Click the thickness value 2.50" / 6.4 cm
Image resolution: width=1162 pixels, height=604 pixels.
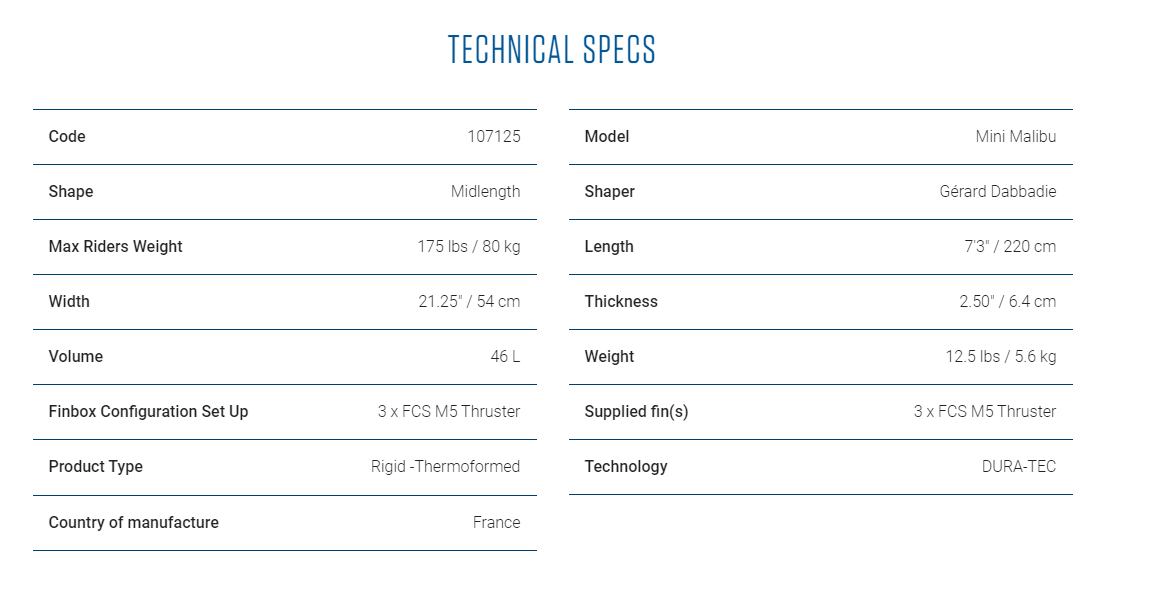pyautogui.click(x=1008, y=301)
